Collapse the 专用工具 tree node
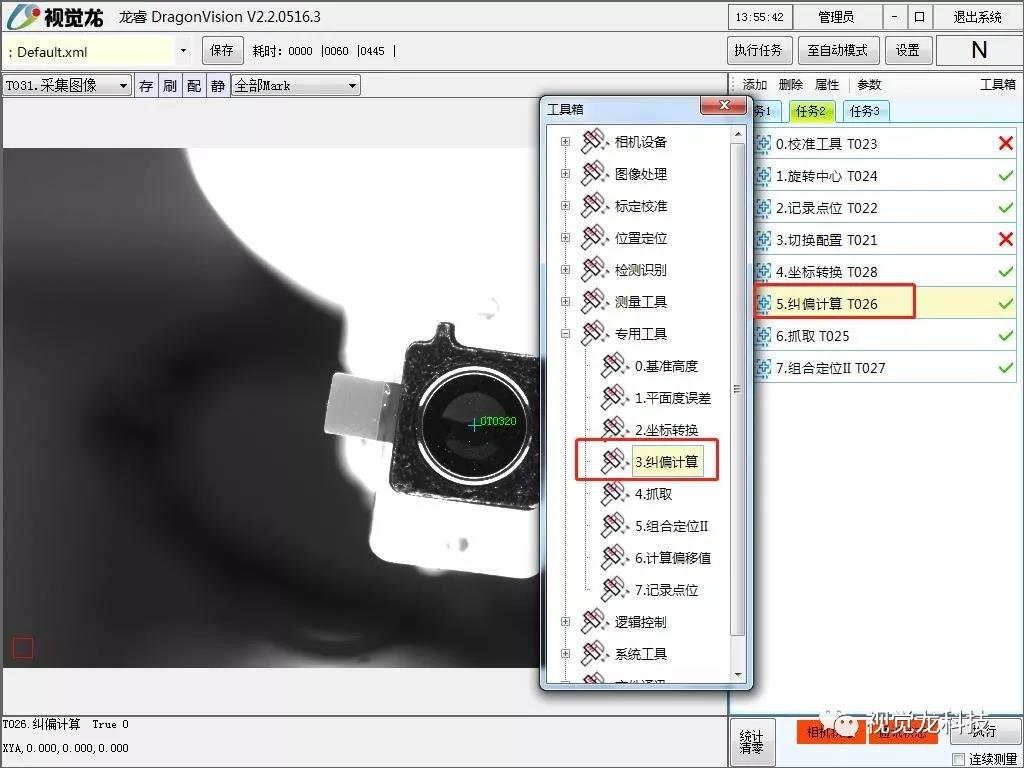 566,334
